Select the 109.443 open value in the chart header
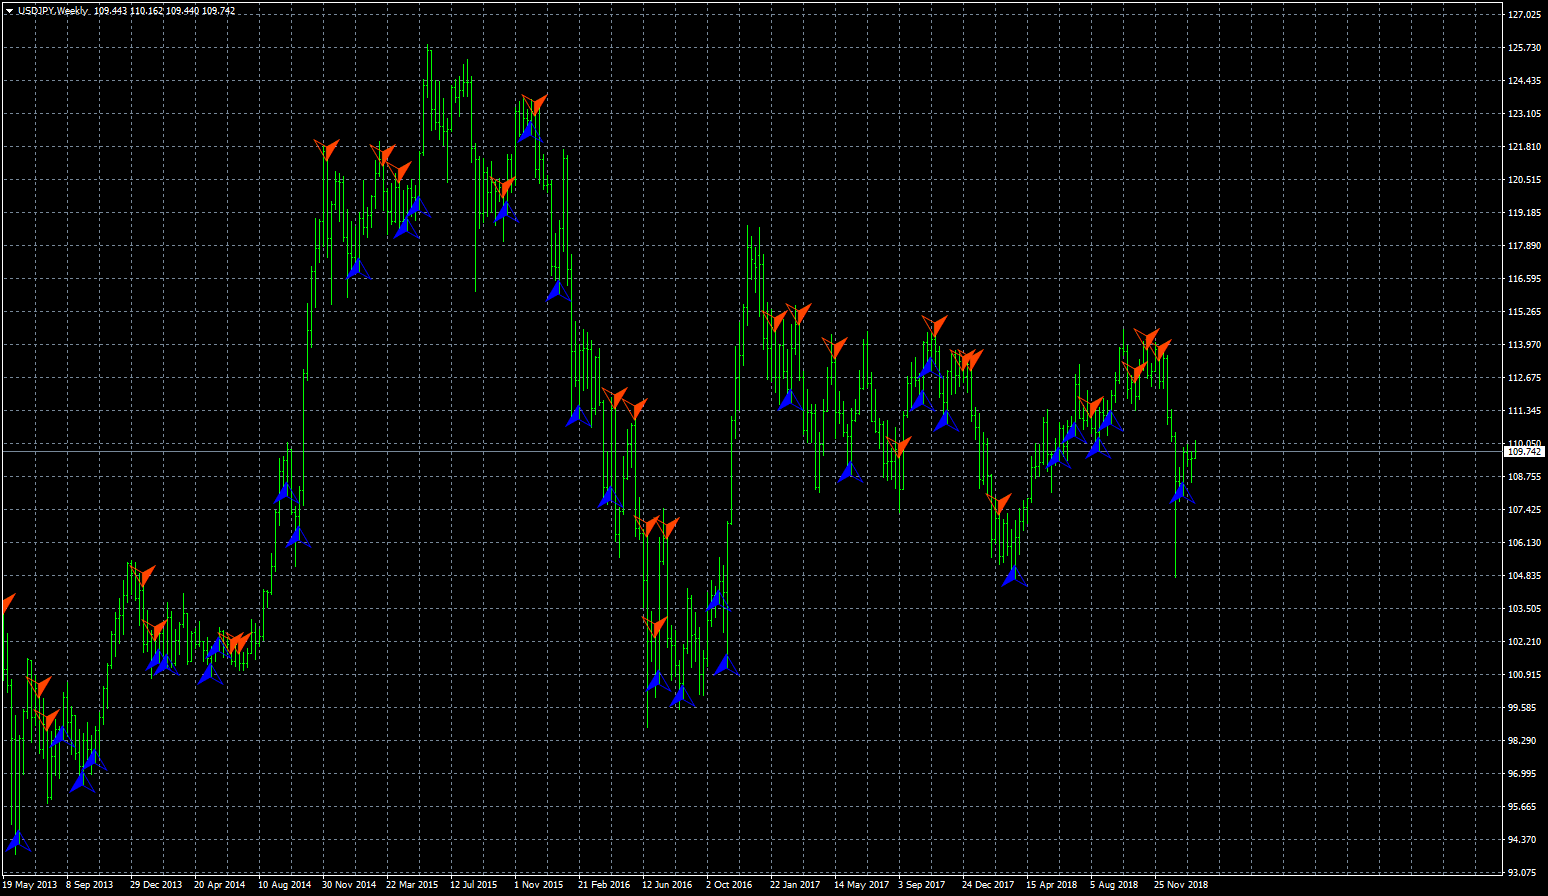 click(x=111, y=11)
